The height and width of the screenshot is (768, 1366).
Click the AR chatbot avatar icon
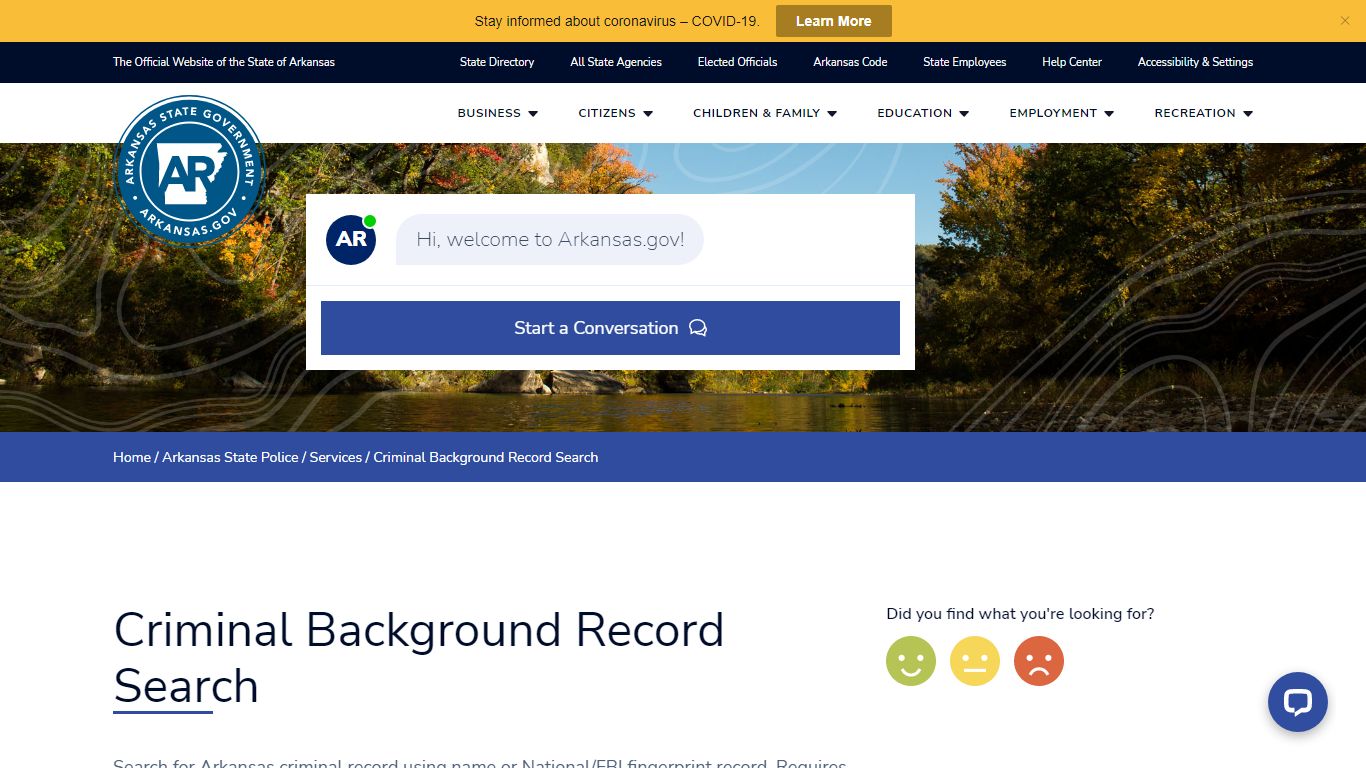click(x=351, y=240)
